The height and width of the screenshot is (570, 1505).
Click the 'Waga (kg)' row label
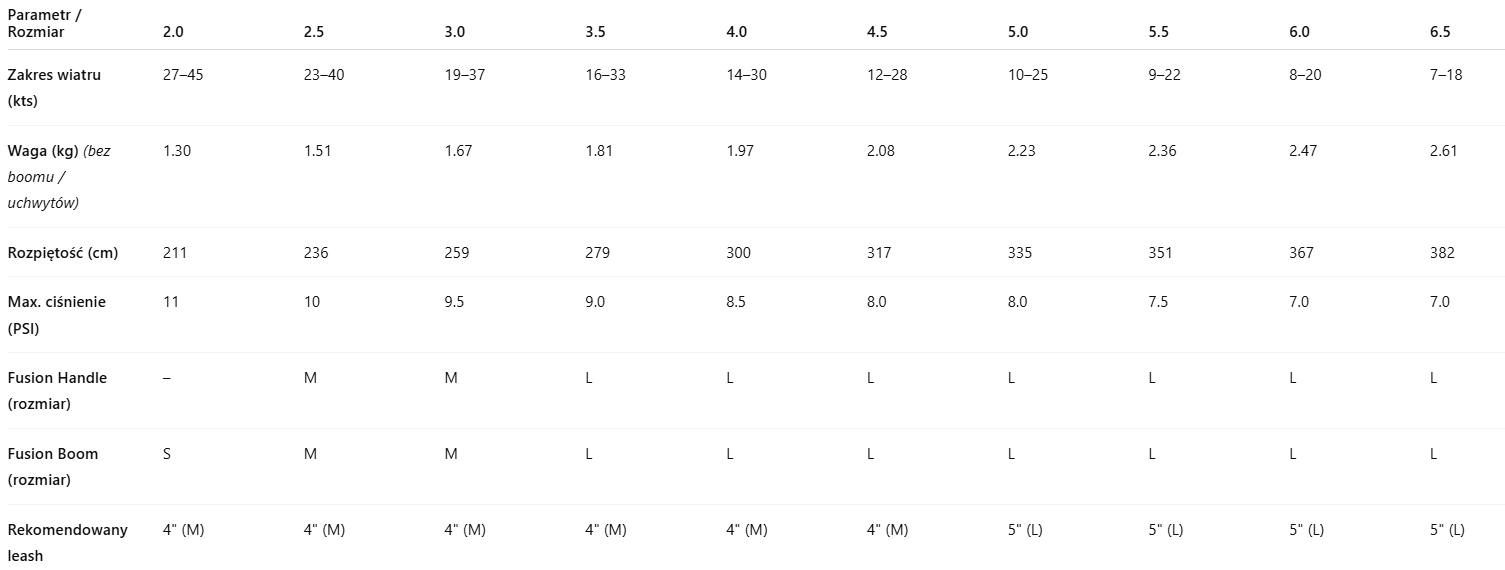58,177
